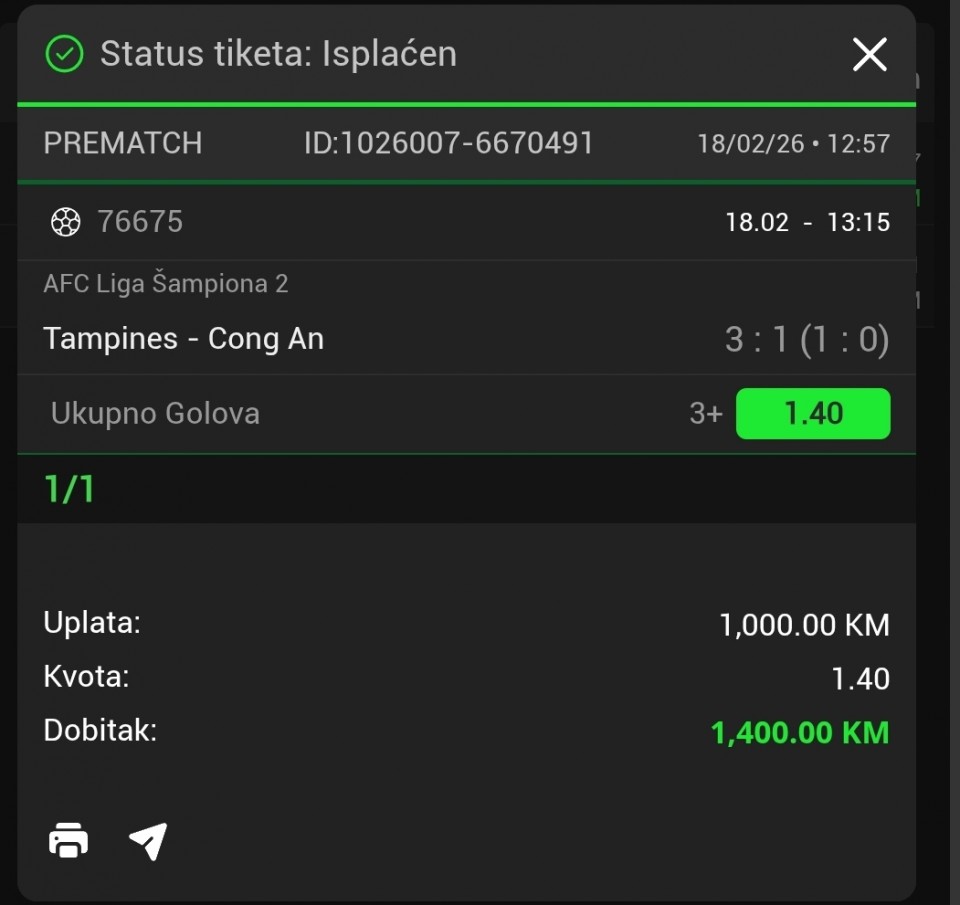Click the 3+ goals selection label

coord(705,414)
